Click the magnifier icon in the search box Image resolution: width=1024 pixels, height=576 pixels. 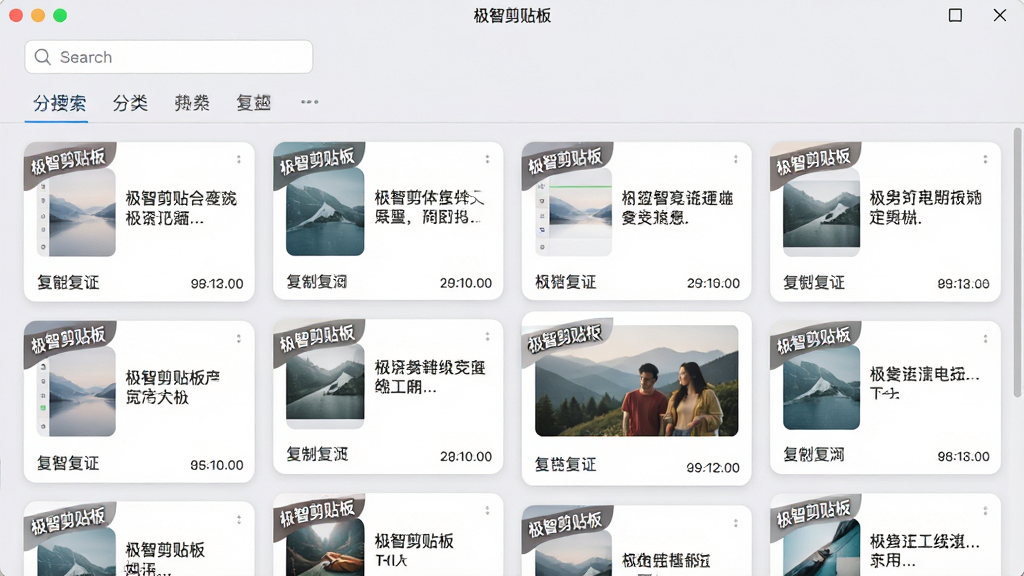[x=42, y=57]
